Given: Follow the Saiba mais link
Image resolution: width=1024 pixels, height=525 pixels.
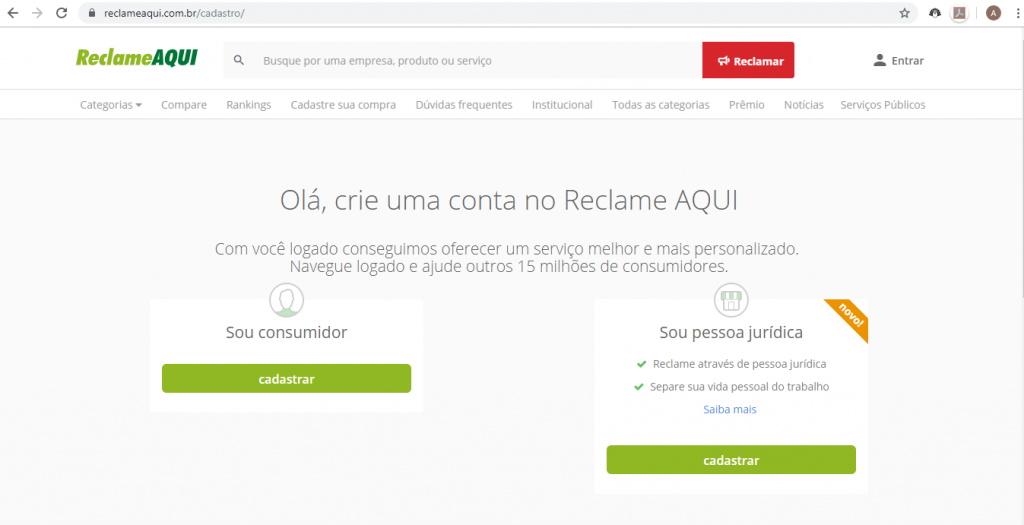Looking at the screenshot, I should point(730,409).
